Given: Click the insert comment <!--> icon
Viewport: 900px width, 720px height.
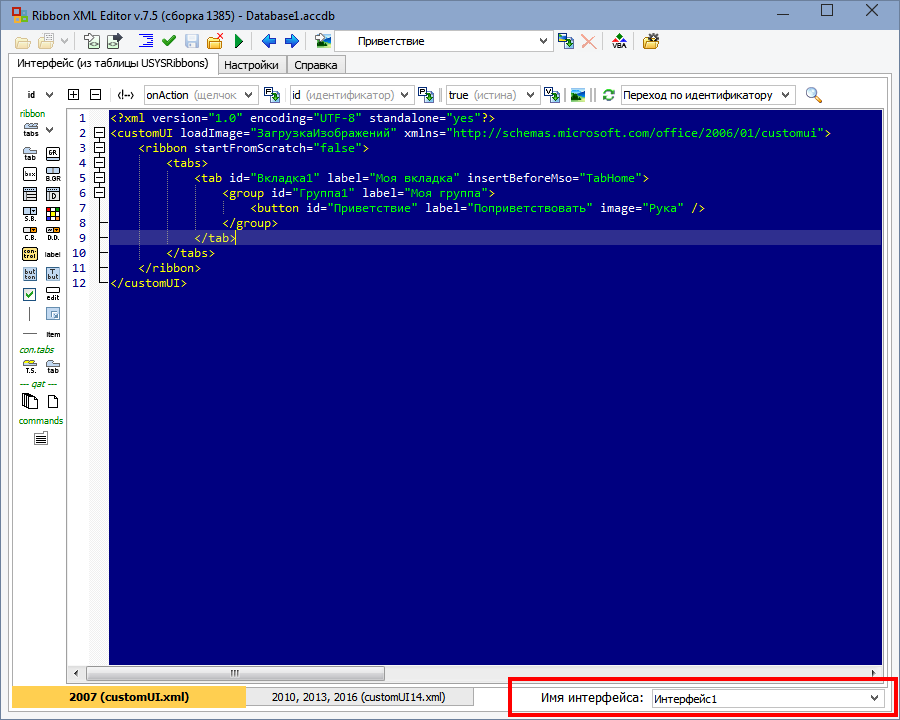Looking at the screenshot, I should point(126,95).
